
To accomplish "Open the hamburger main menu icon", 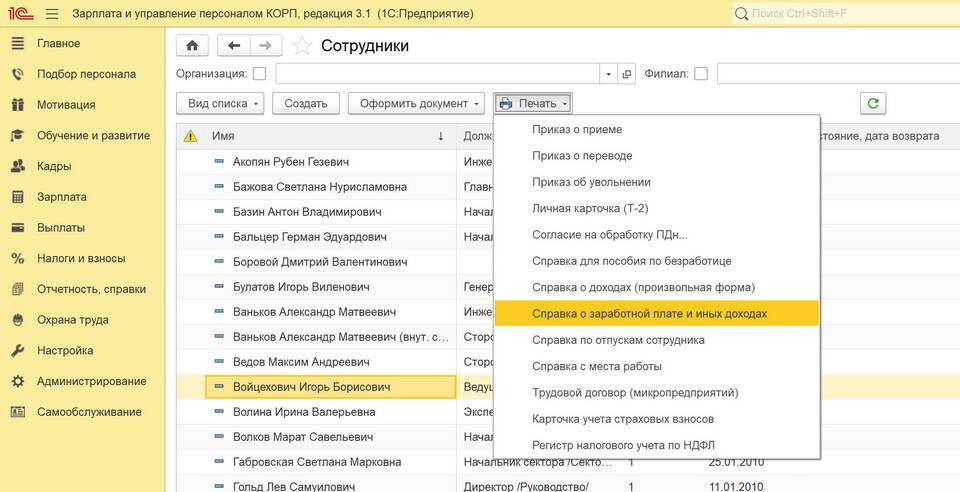I will [x=51, y=14].
